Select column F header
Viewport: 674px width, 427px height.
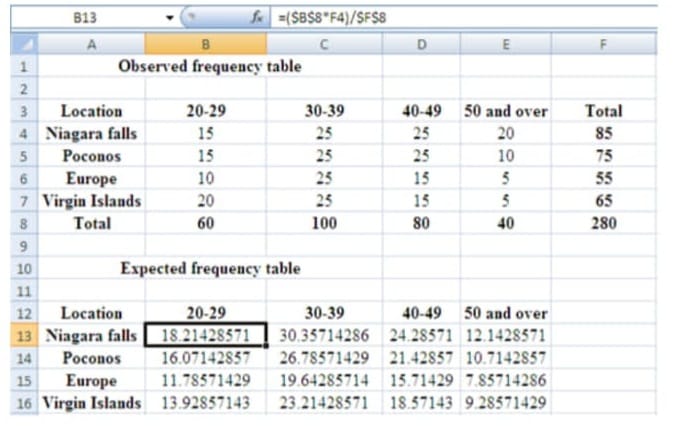(x=603, y=43)
